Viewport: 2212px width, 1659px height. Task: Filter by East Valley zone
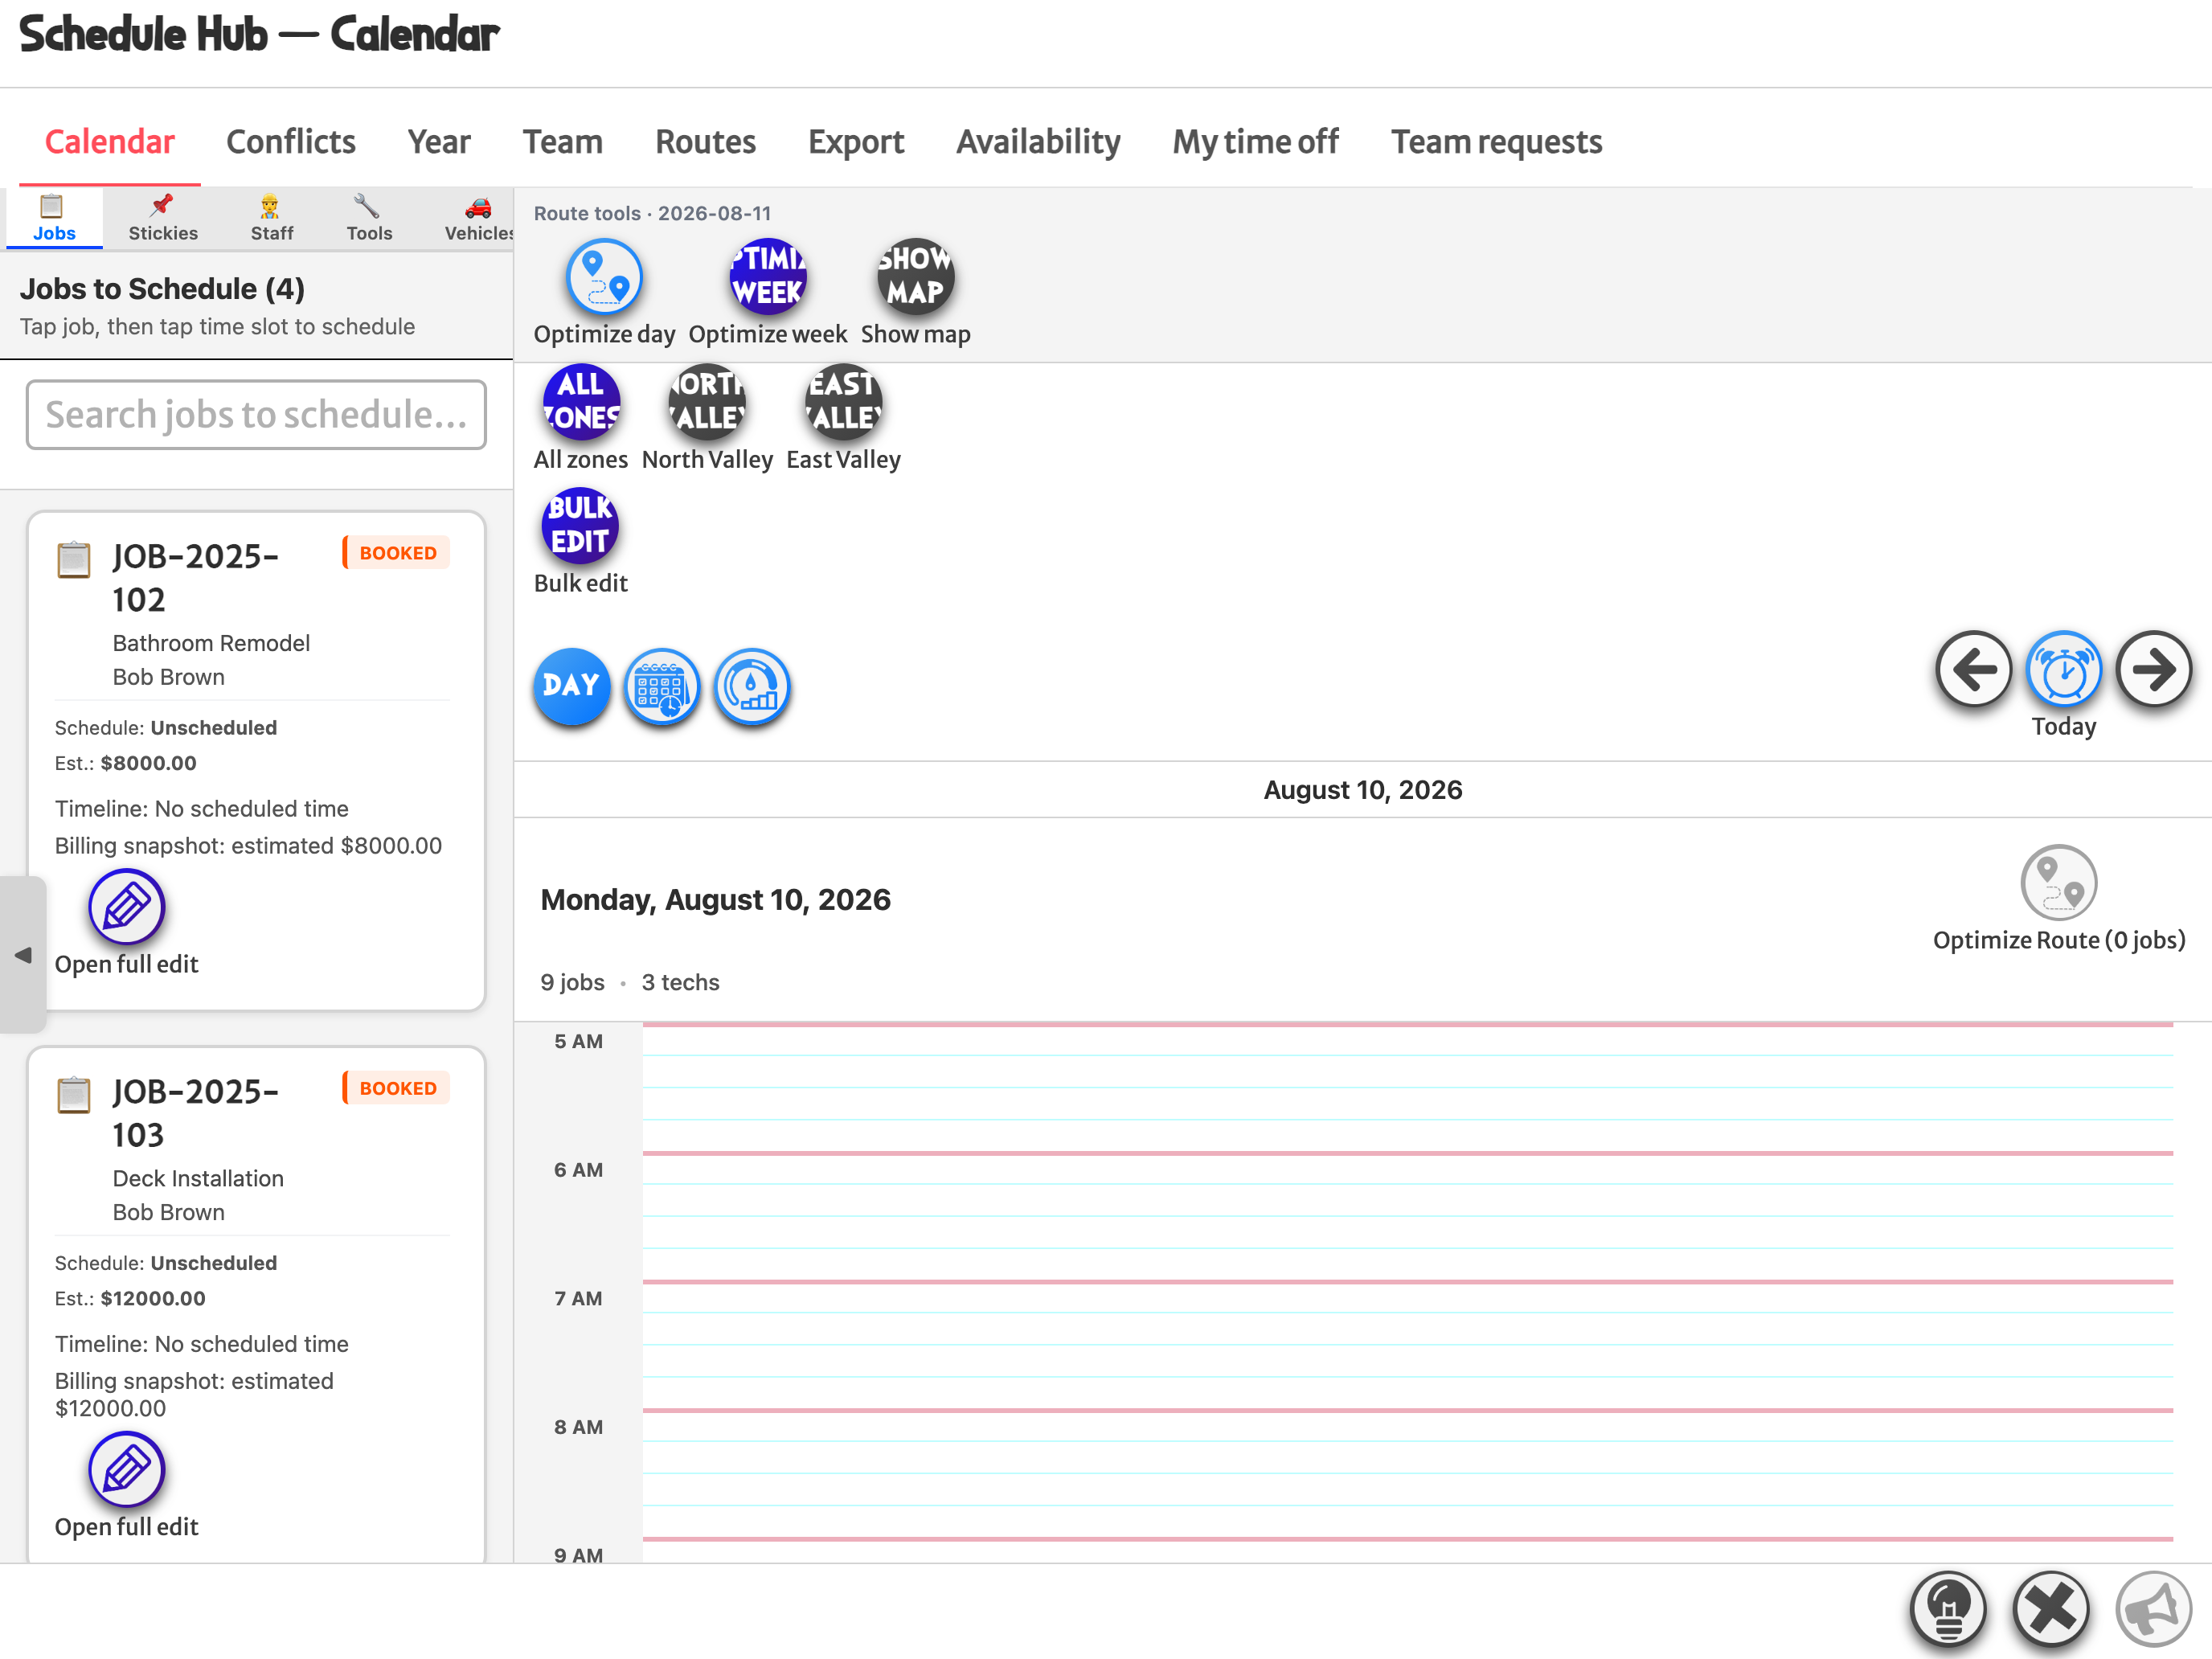(843, 402)
